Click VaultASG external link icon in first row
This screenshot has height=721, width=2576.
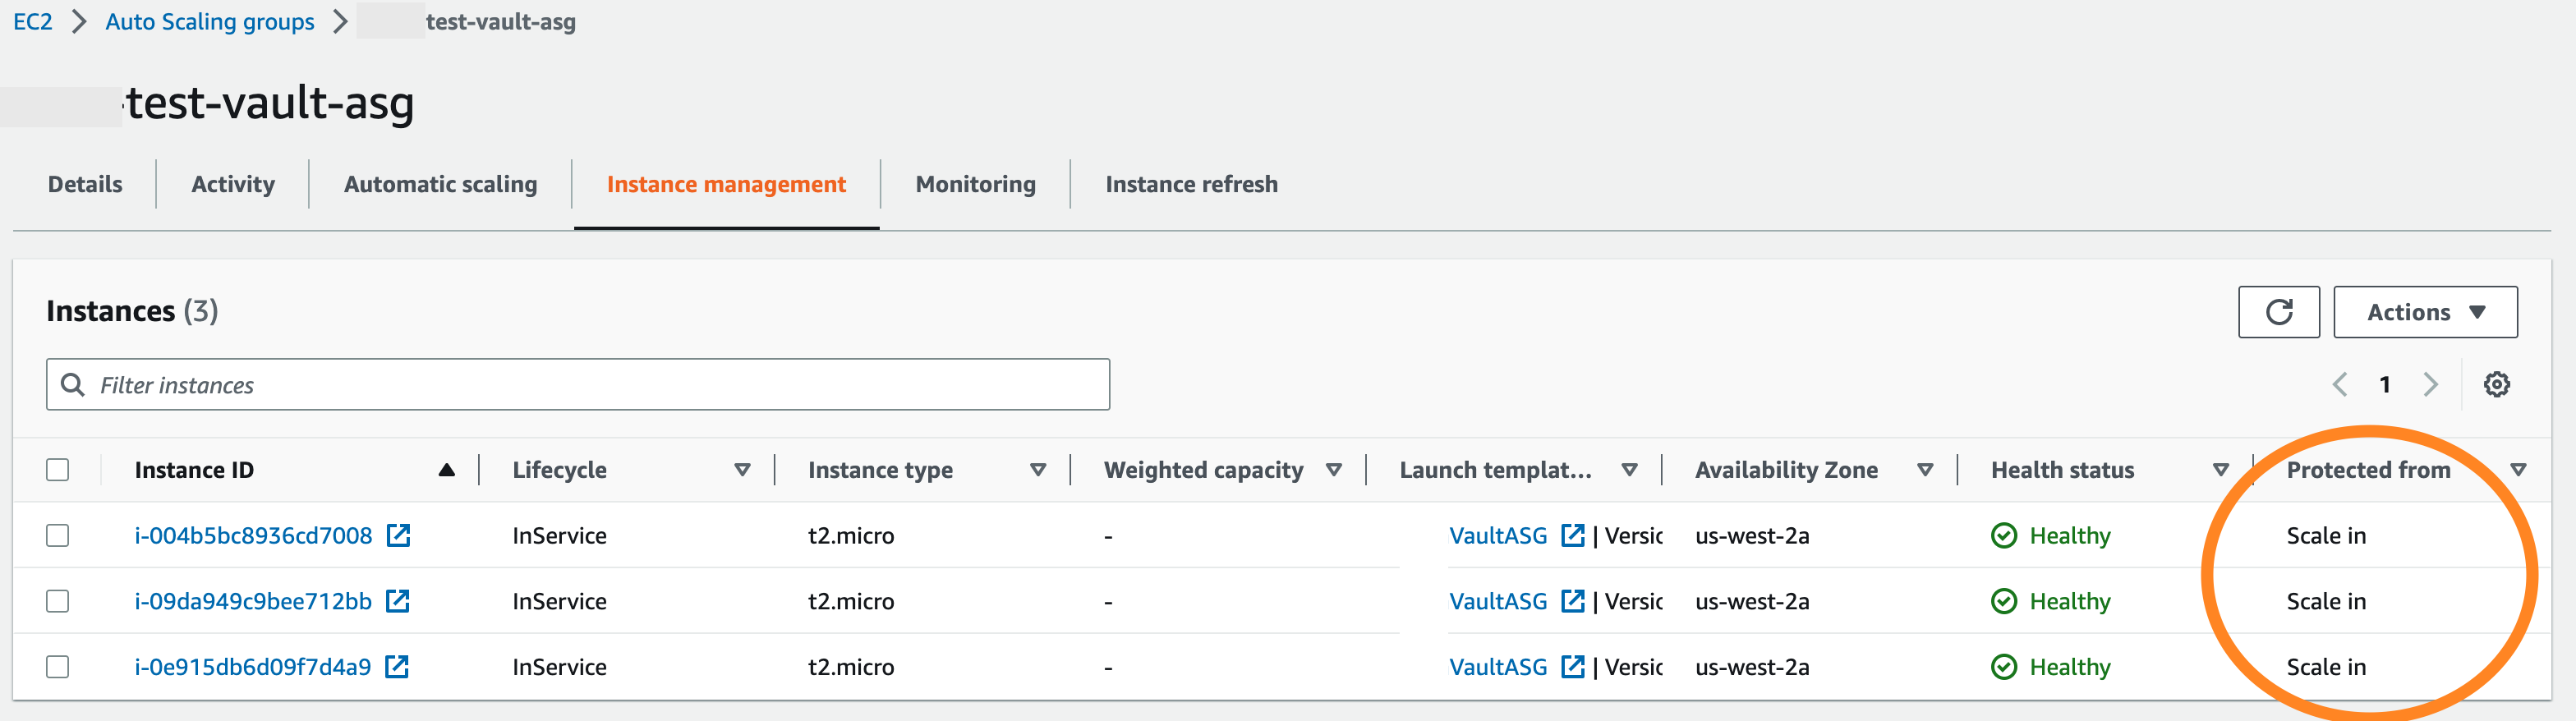click(x=1572, y=535)
